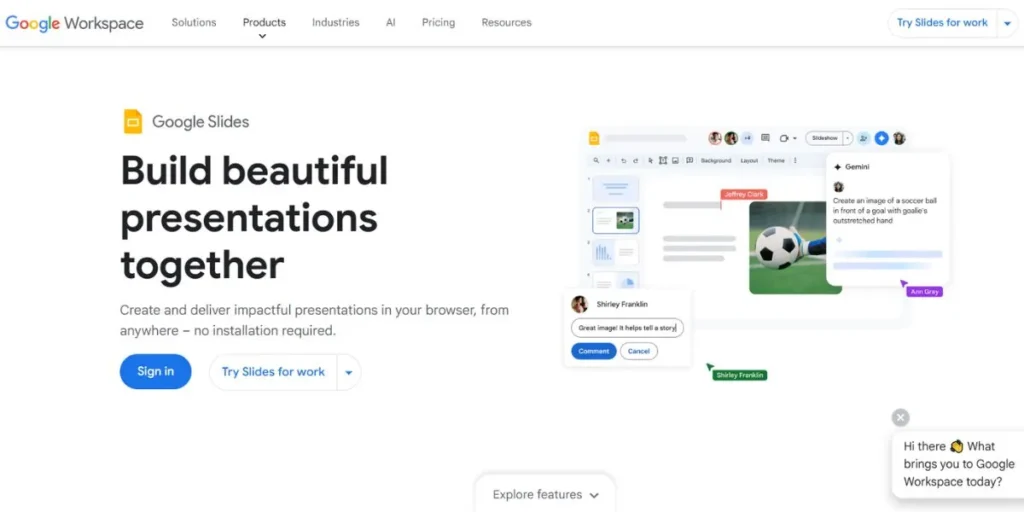Expand the Explore features chevron
The image size is (1024, 512).
[594, 495]
